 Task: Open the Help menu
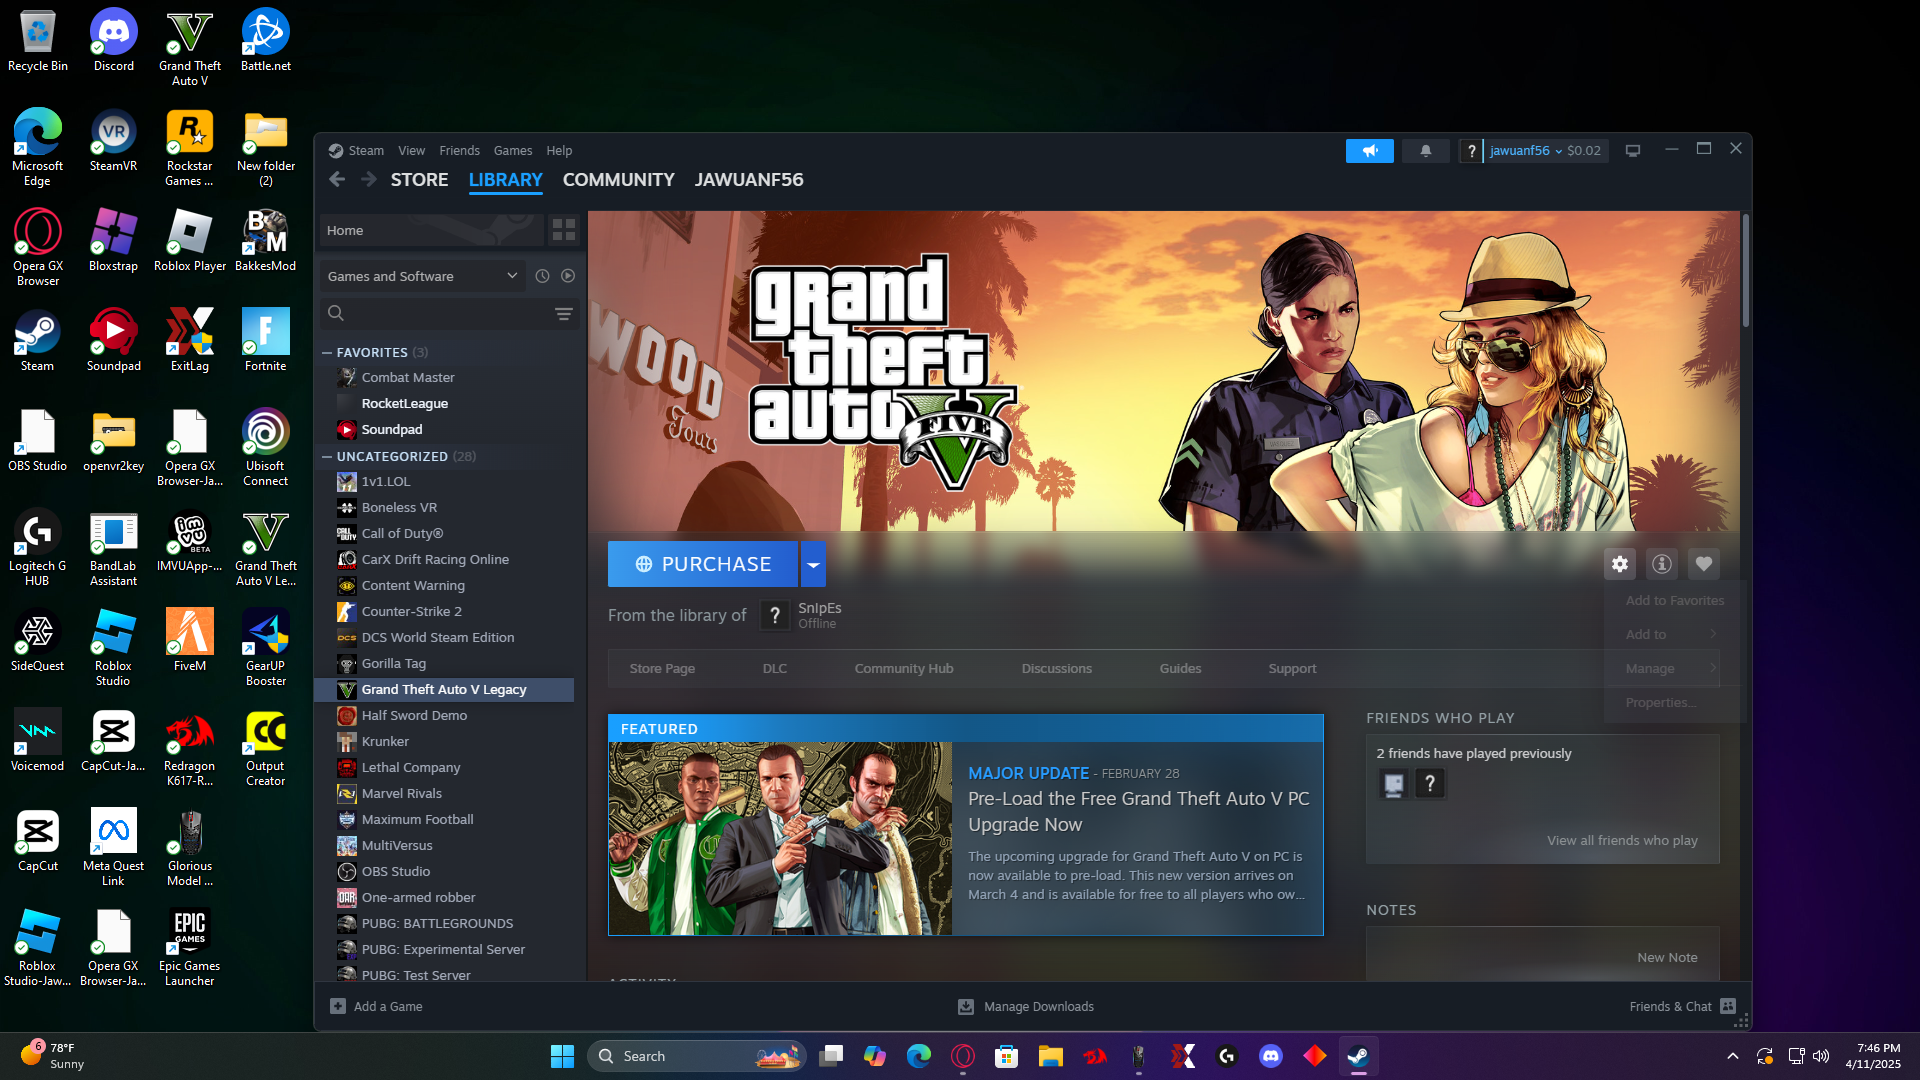tap(559, 151)
